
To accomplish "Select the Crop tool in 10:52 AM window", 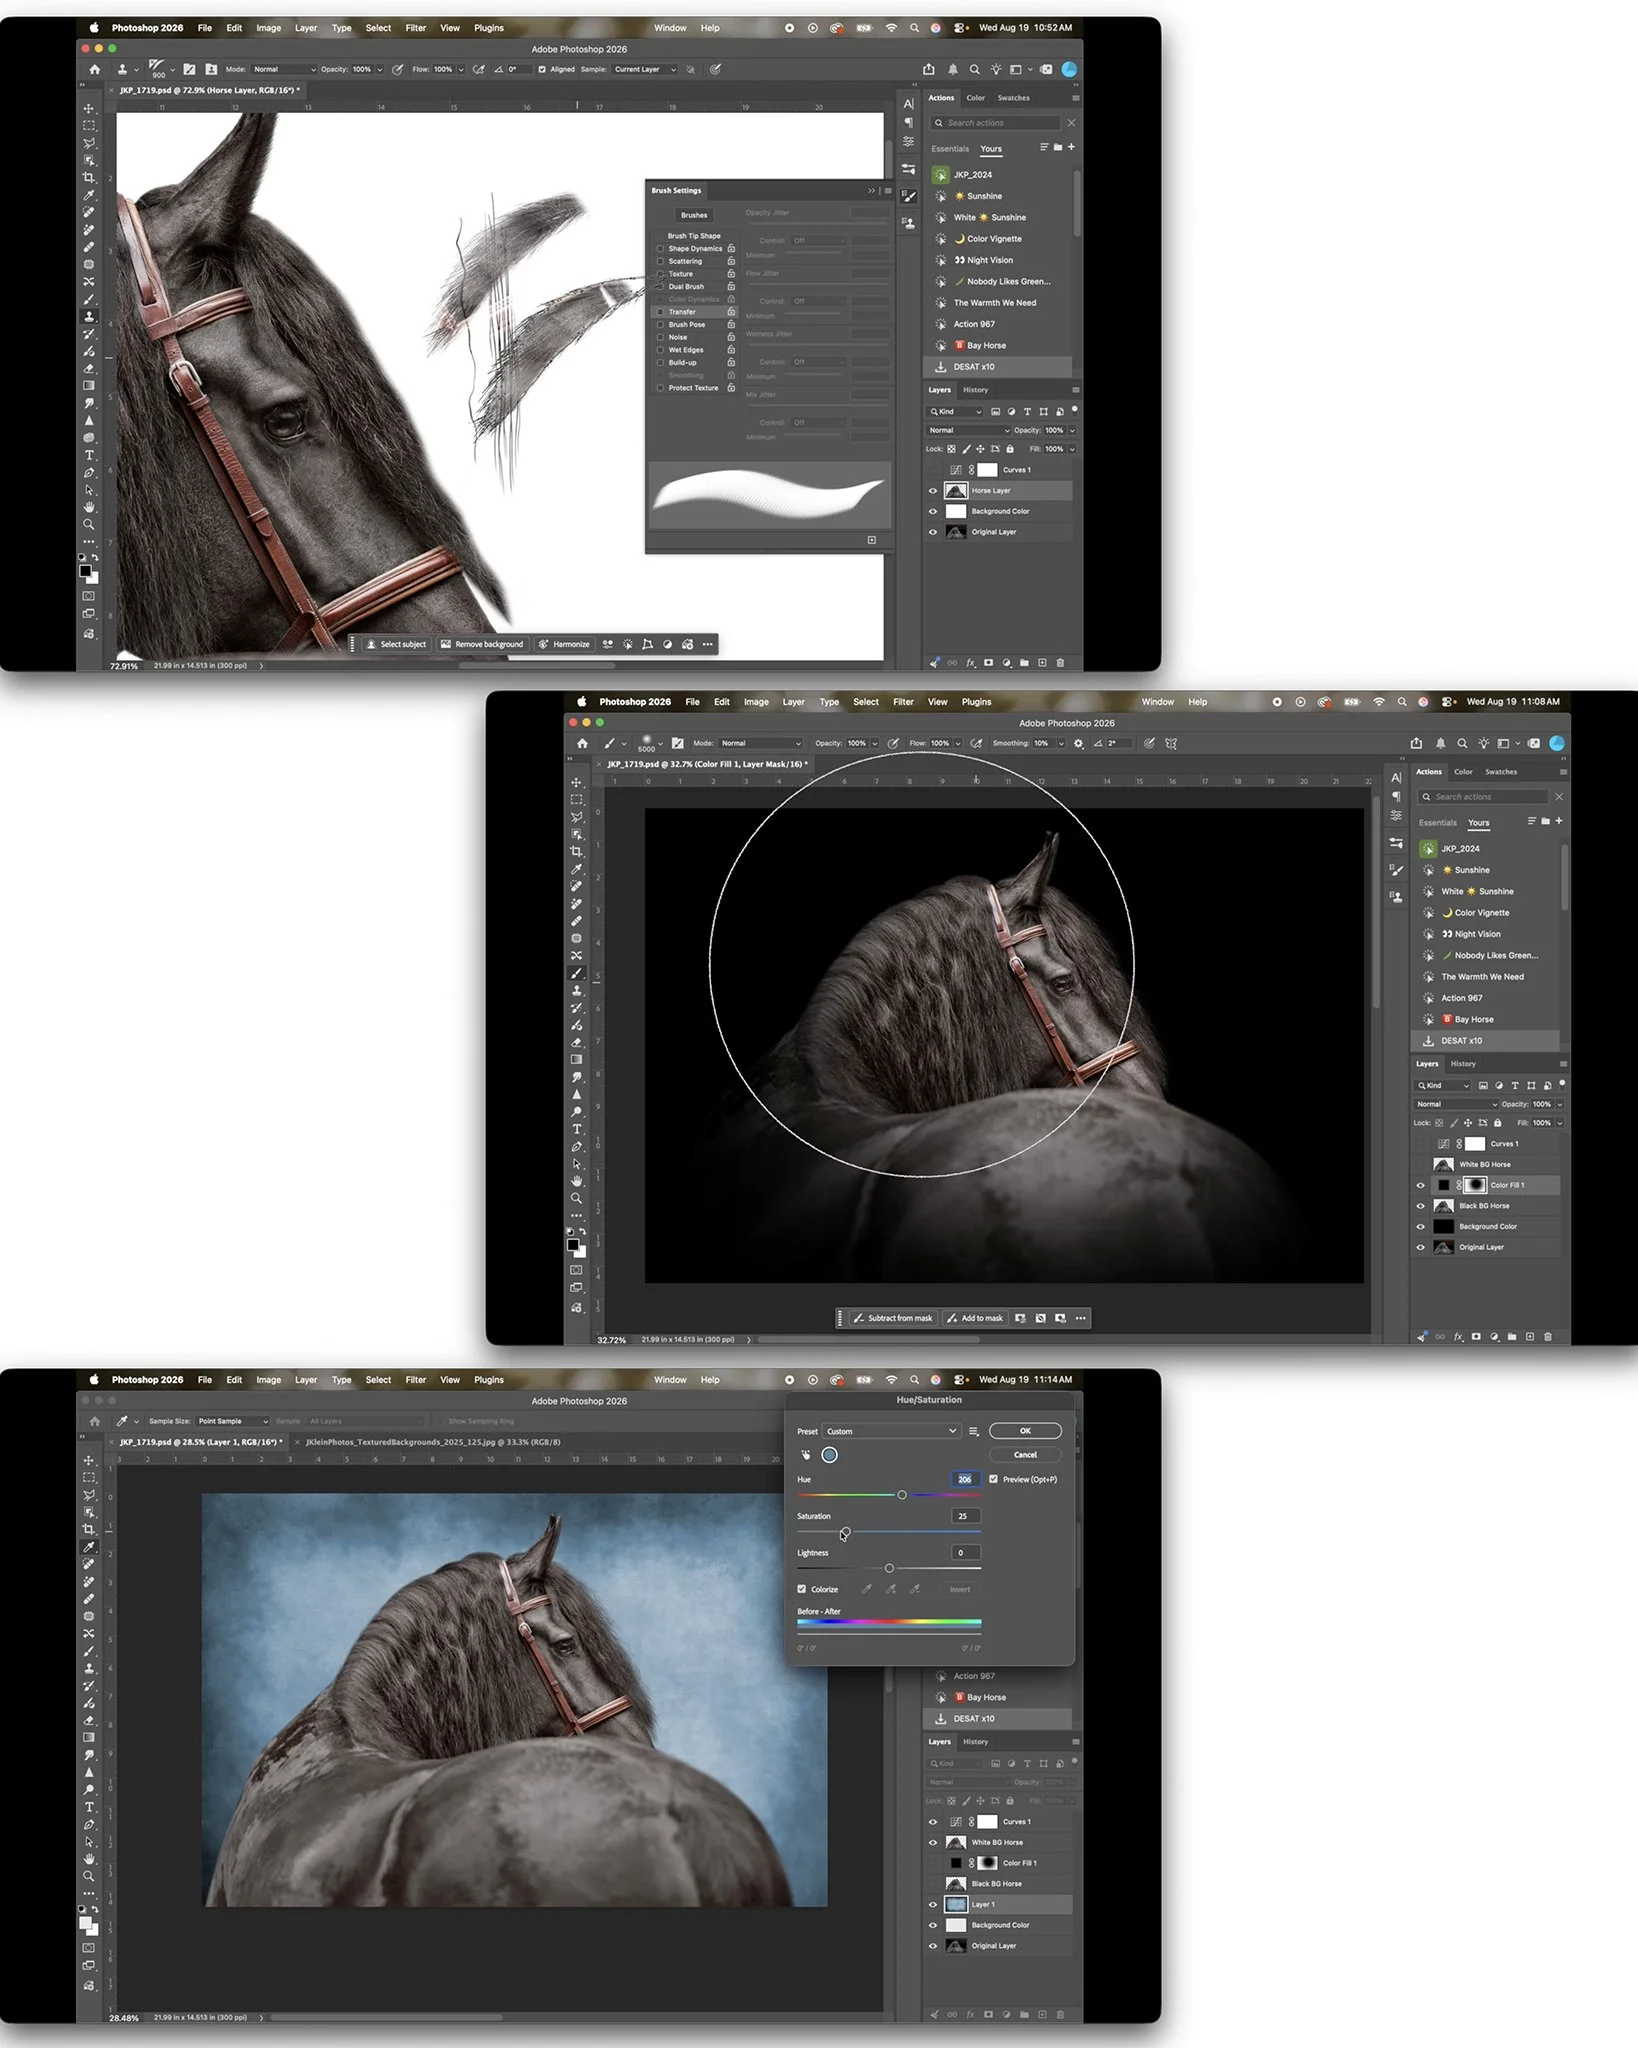I will click(89, 178).
